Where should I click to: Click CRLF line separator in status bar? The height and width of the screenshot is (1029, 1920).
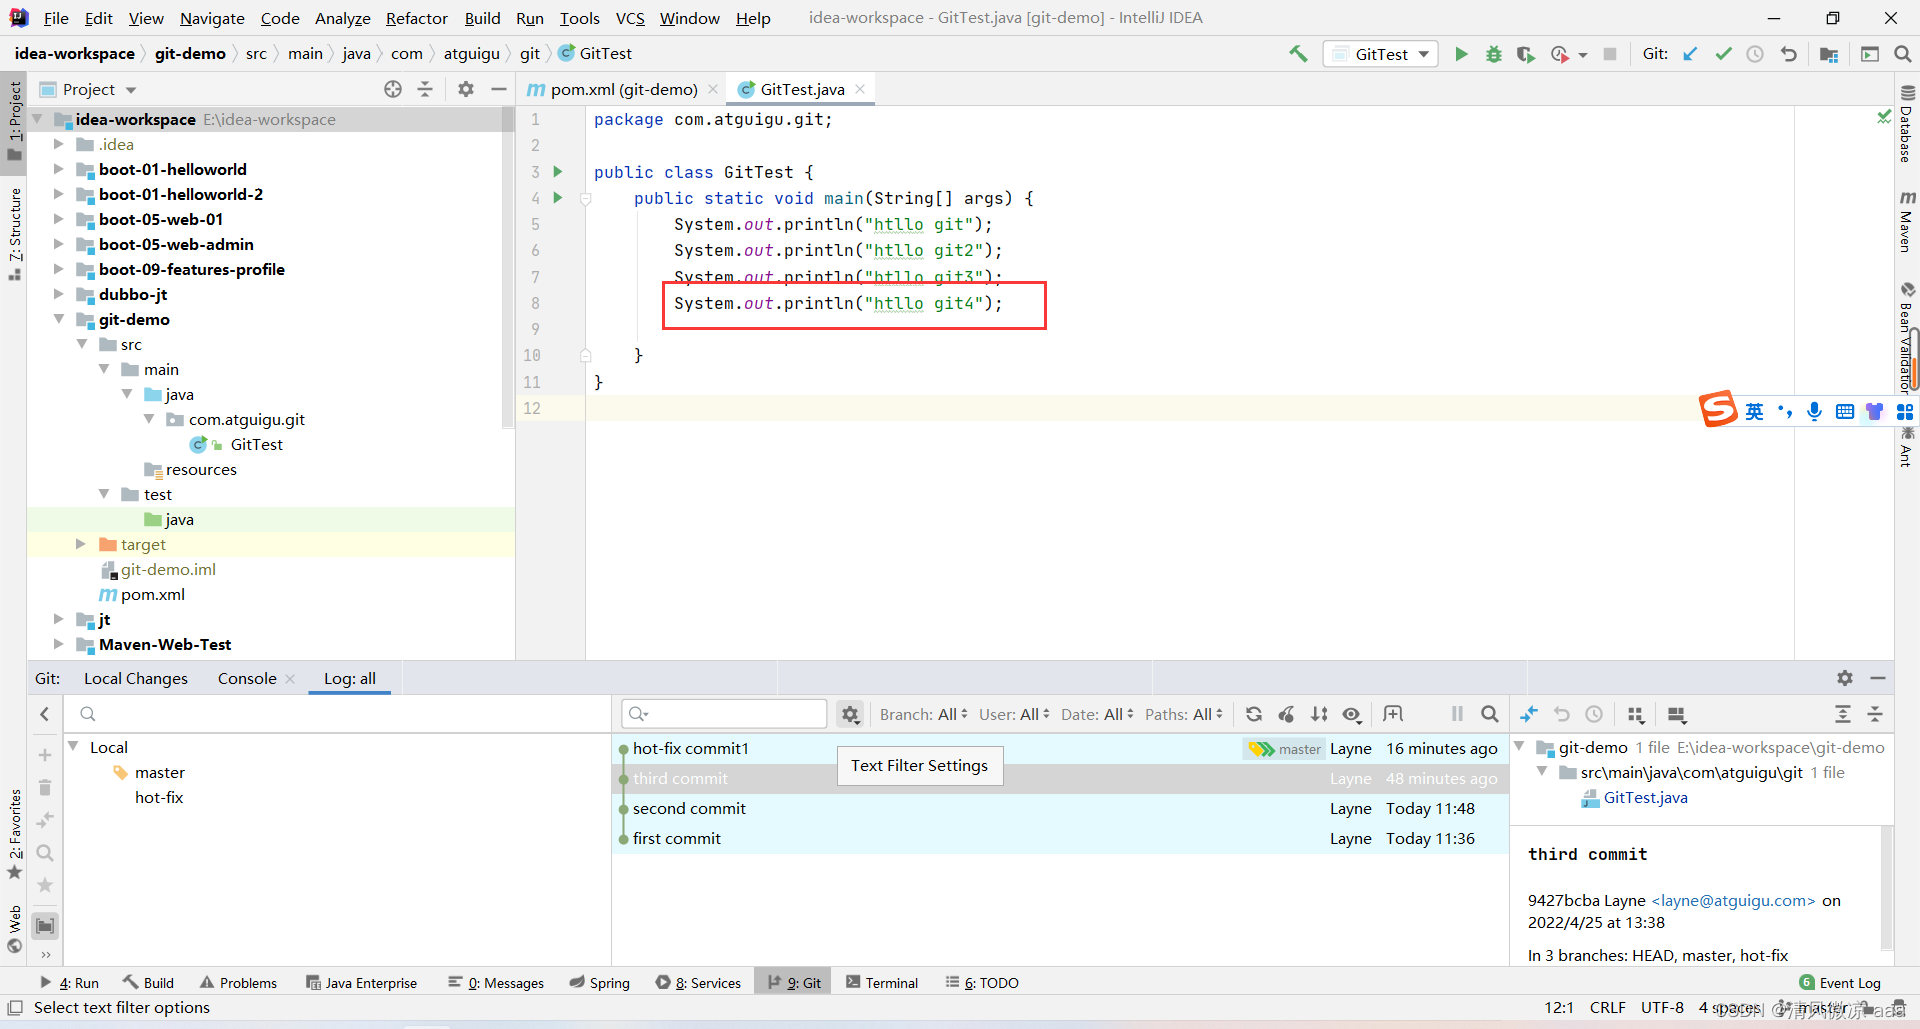1608,1008
